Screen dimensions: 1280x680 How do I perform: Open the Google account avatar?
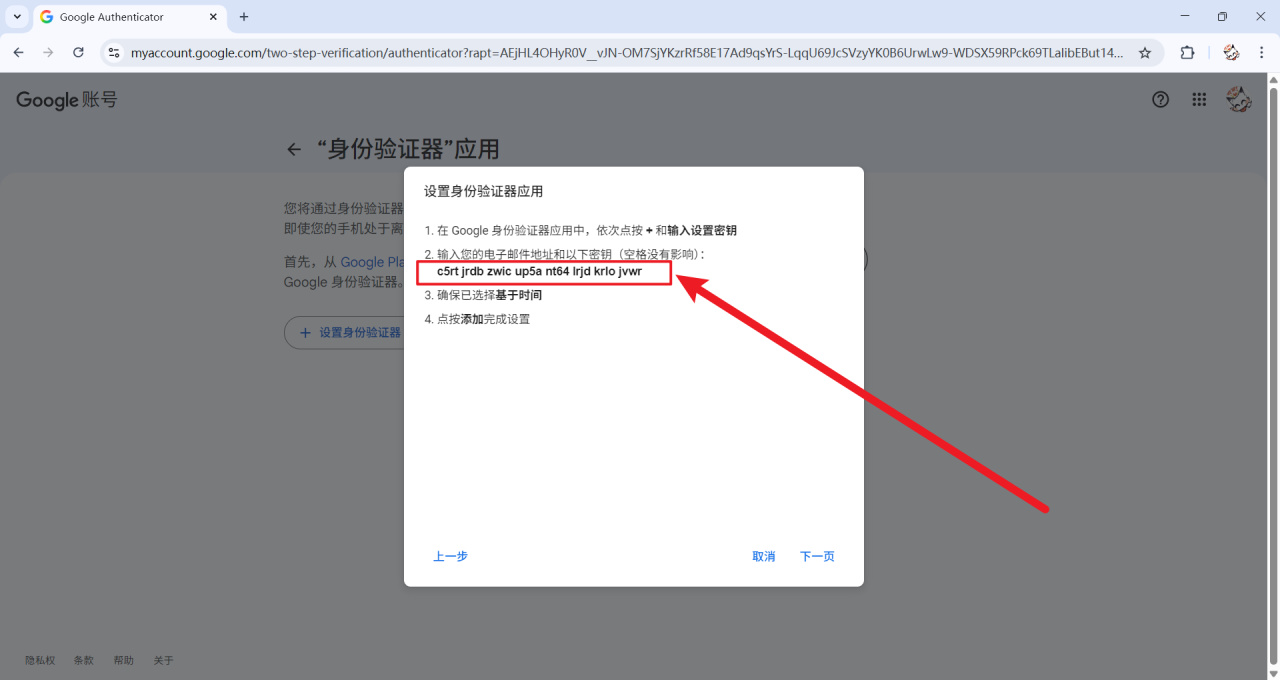[x=1239, y=99]
